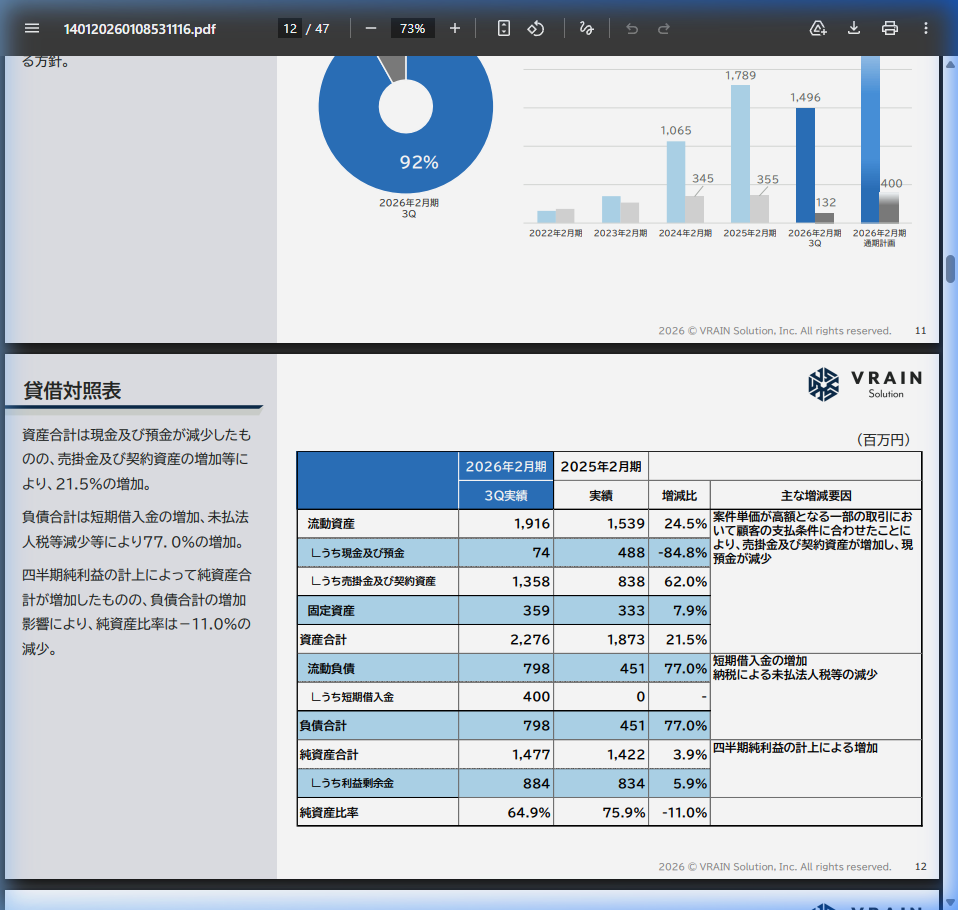958x910 pixels.
Task: Click the page number field showing 12
Action: point(290,28)
